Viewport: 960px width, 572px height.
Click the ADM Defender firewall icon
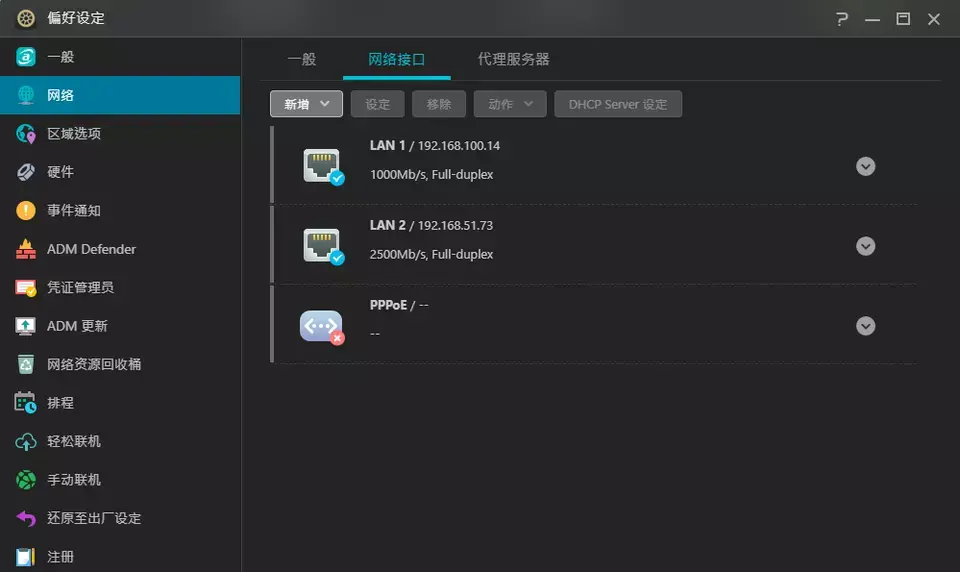pyautogui.click(x=26, y=249)
